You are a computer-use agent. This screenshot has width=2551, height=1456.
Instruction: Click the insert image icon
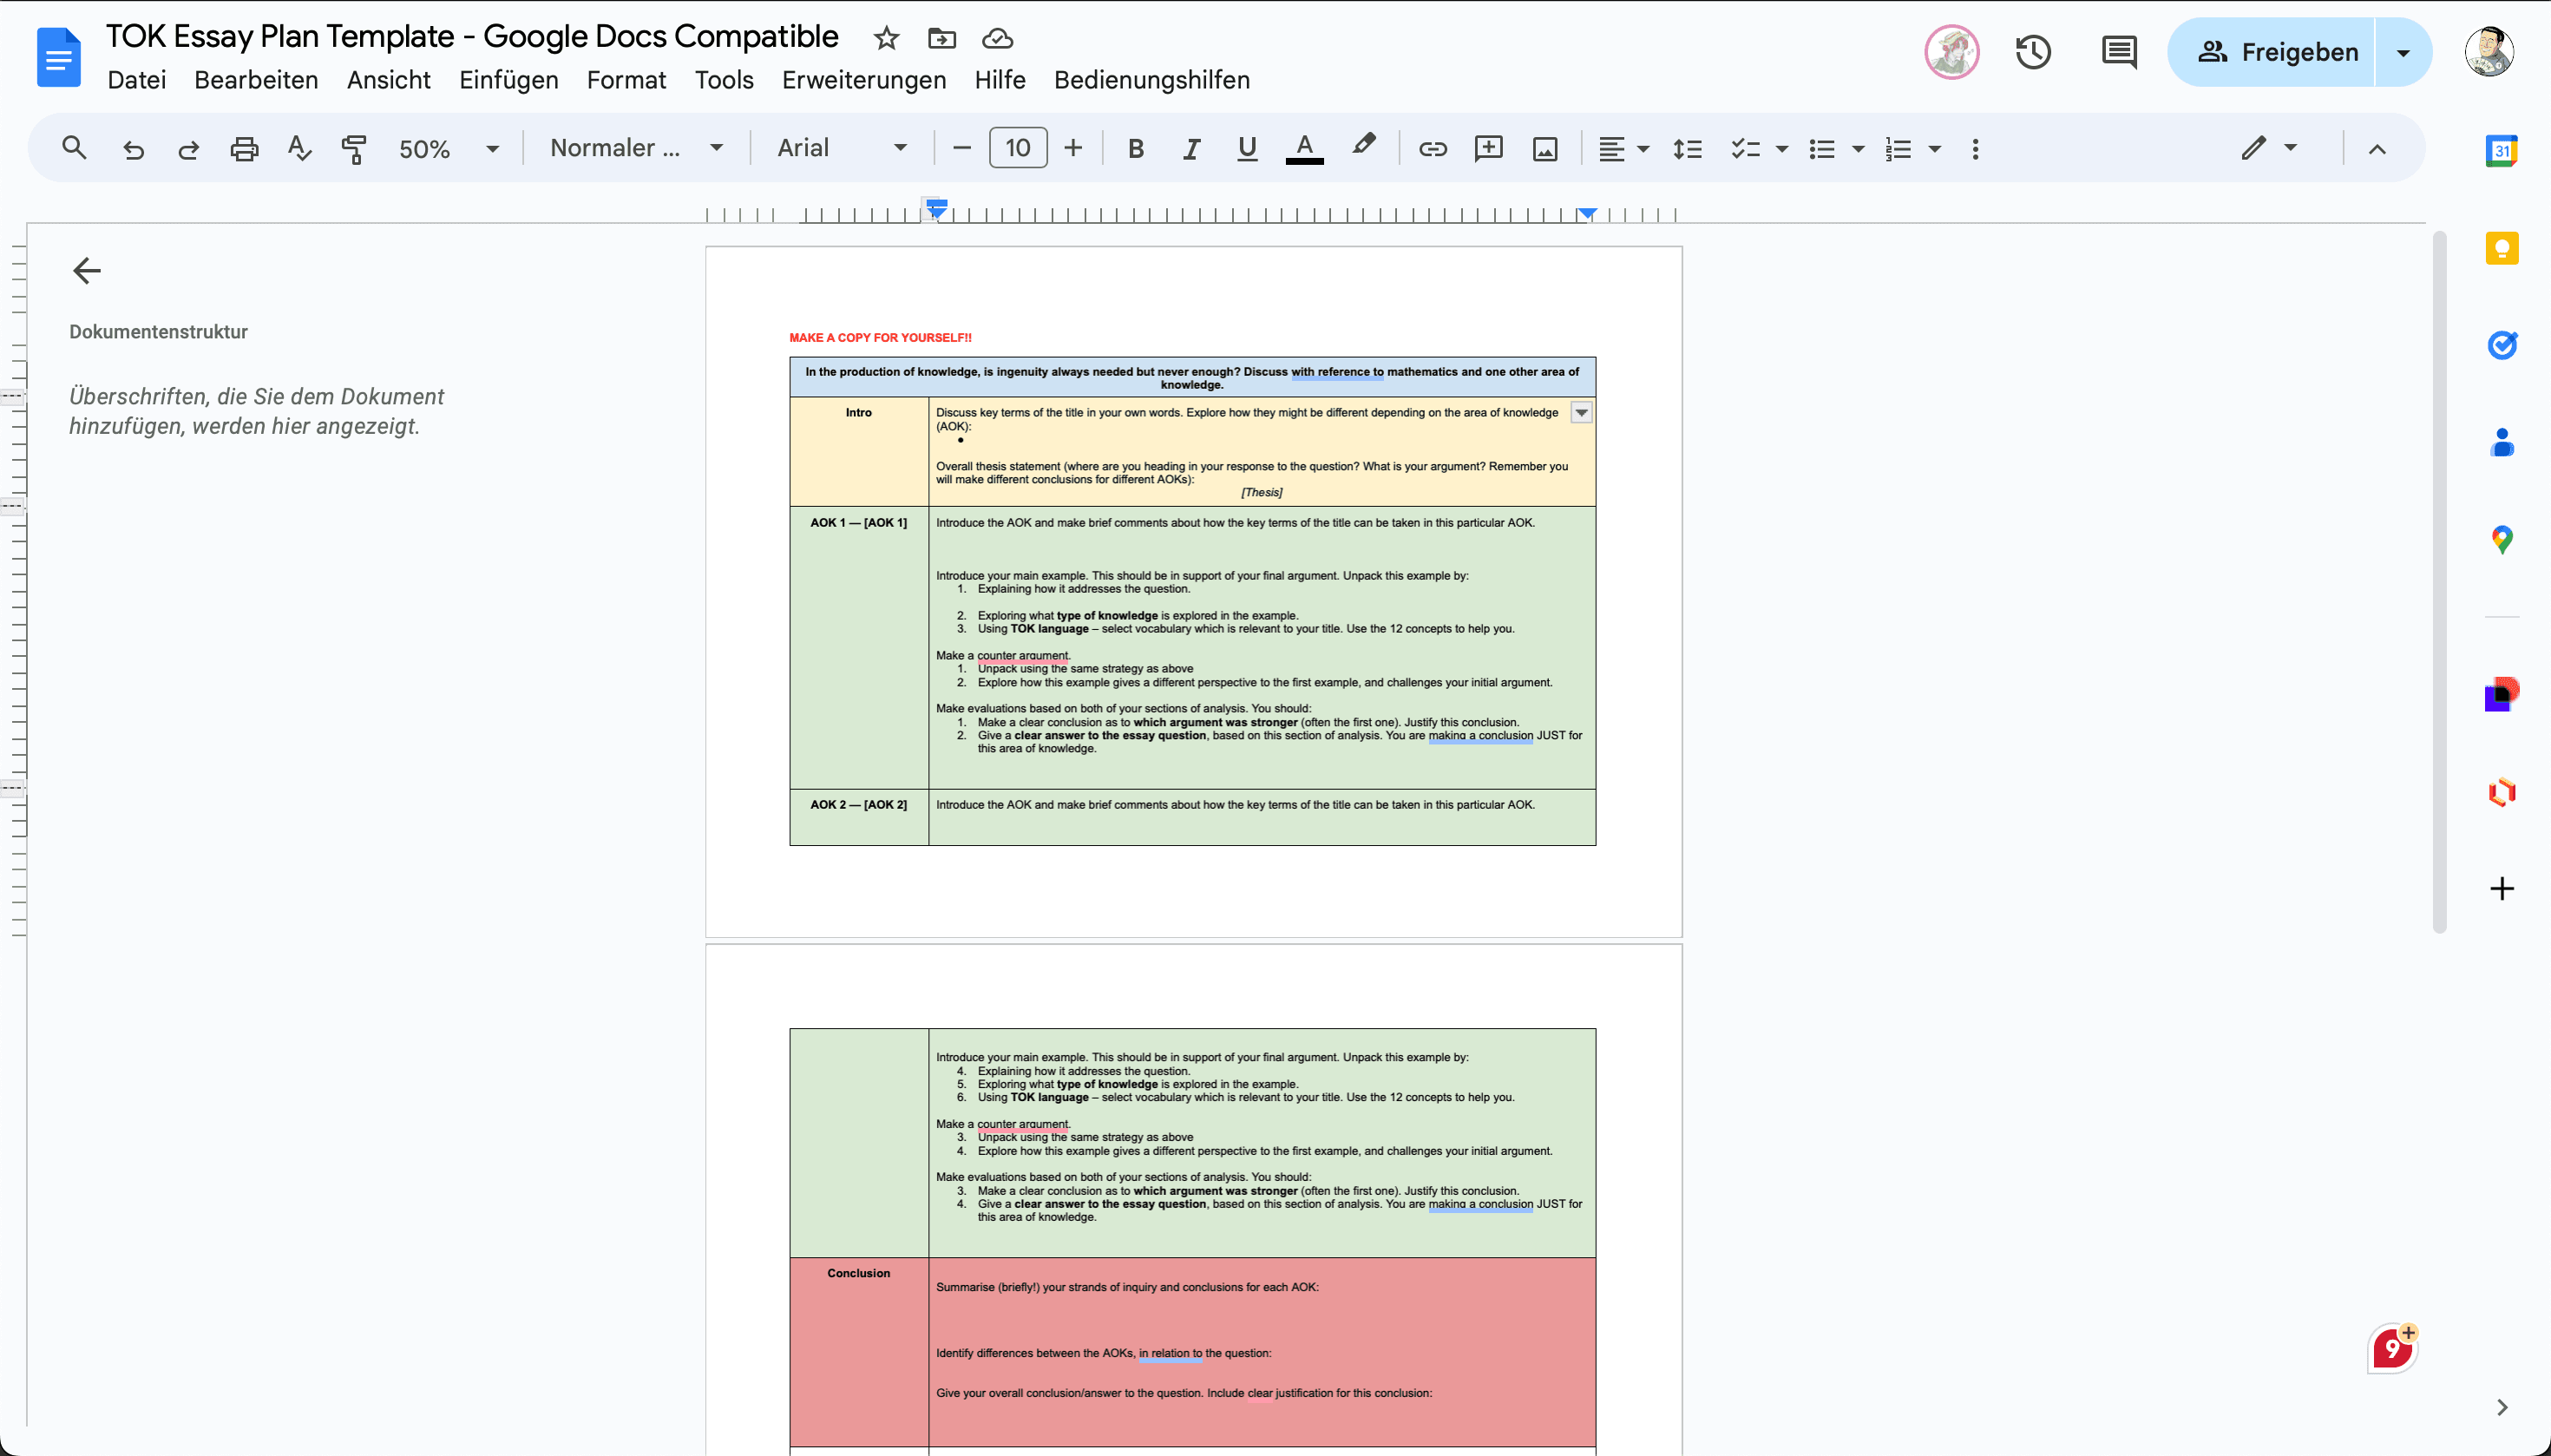pyautogui.click(x=1544, y=149)
